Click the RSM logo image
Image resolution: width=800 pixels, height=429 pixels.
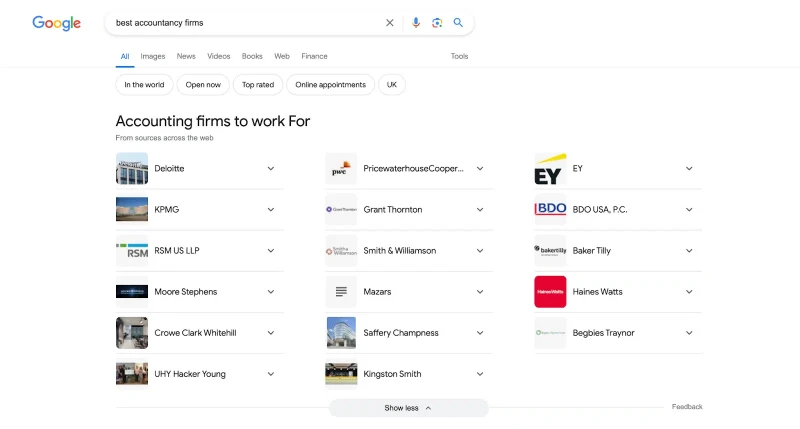click(132, 250)
